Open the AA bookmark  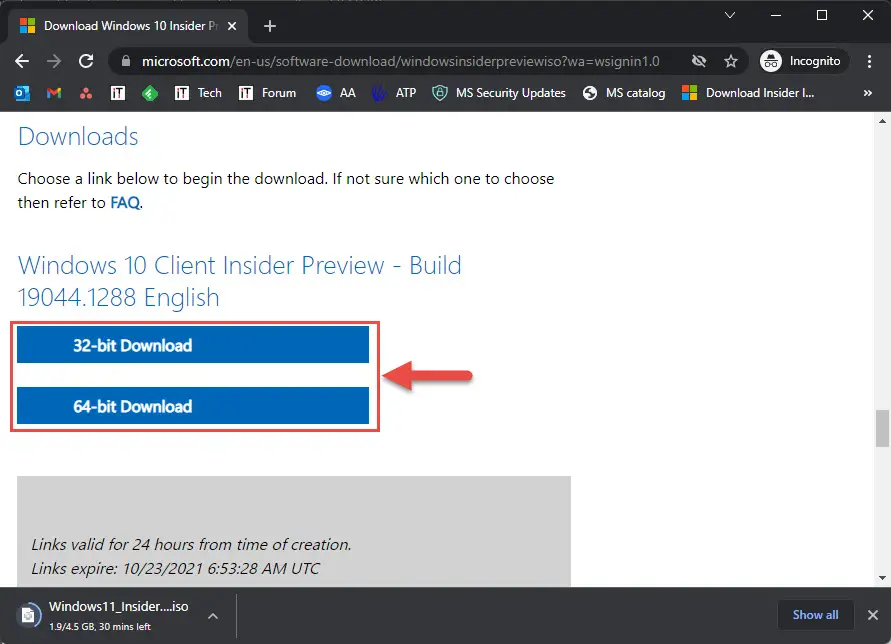coord(336,93)
